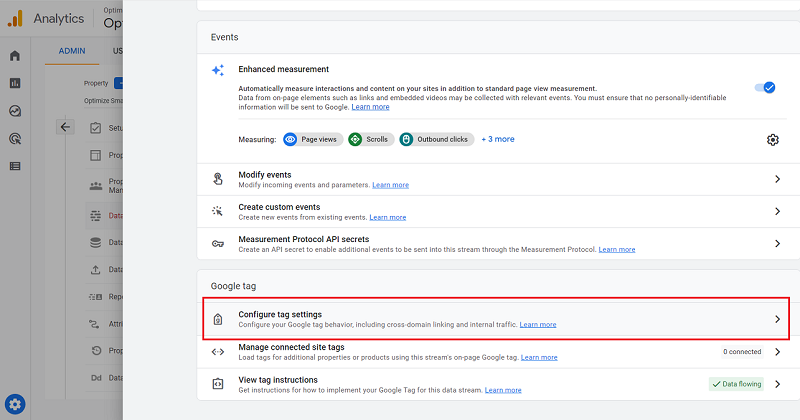Open Learn more for connected site tags
800x420 pixels.
[x=539, y=358]
